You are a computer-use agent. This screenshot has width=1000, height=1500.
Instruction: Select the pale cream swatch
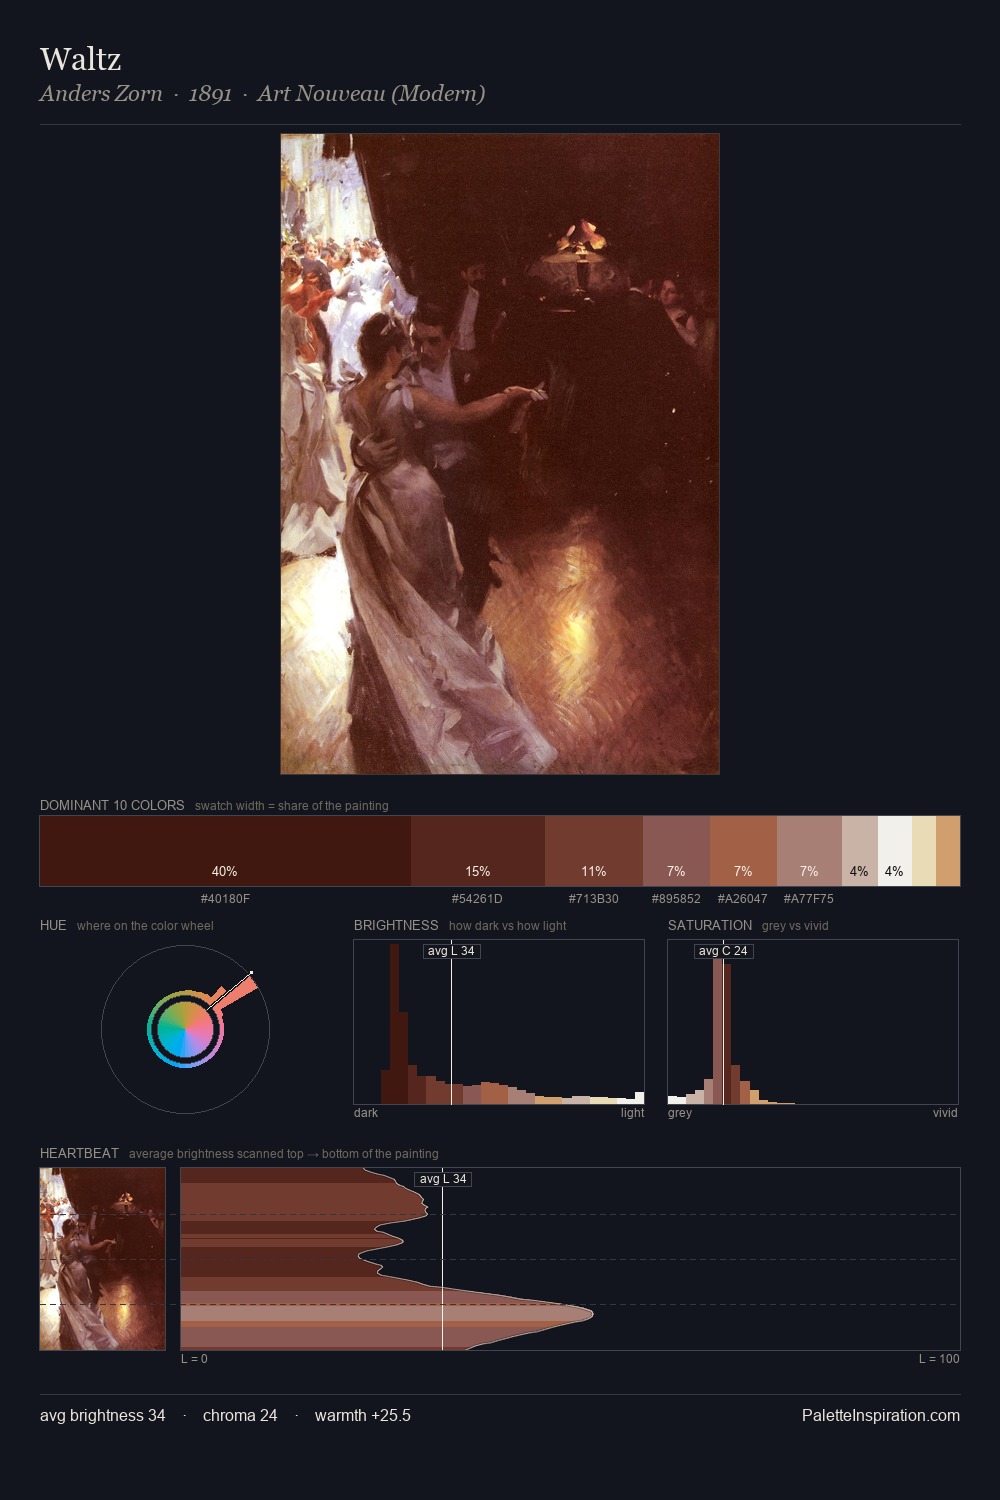coord(924,851)
